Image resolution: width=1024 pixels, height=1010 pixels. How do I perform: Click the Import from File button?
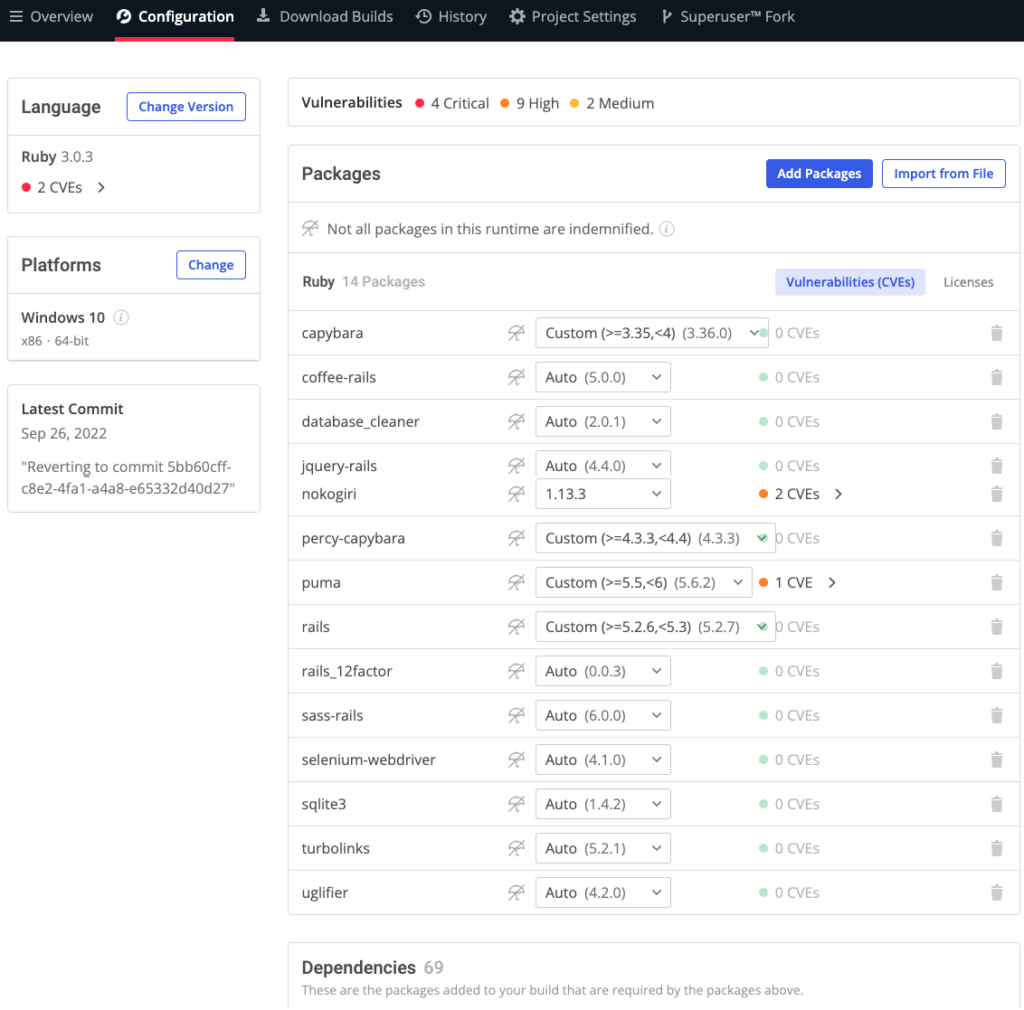943,173
